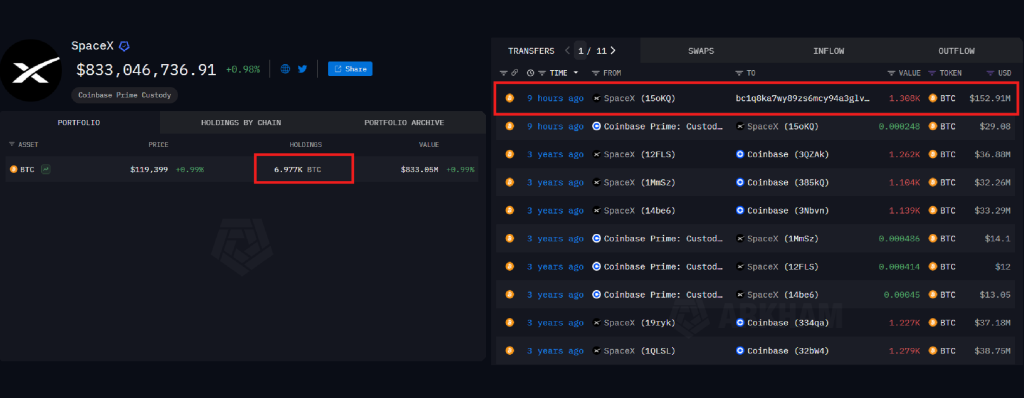The image size is (1024, 398).
Task: Click the blue Share button
Action: 350,69
